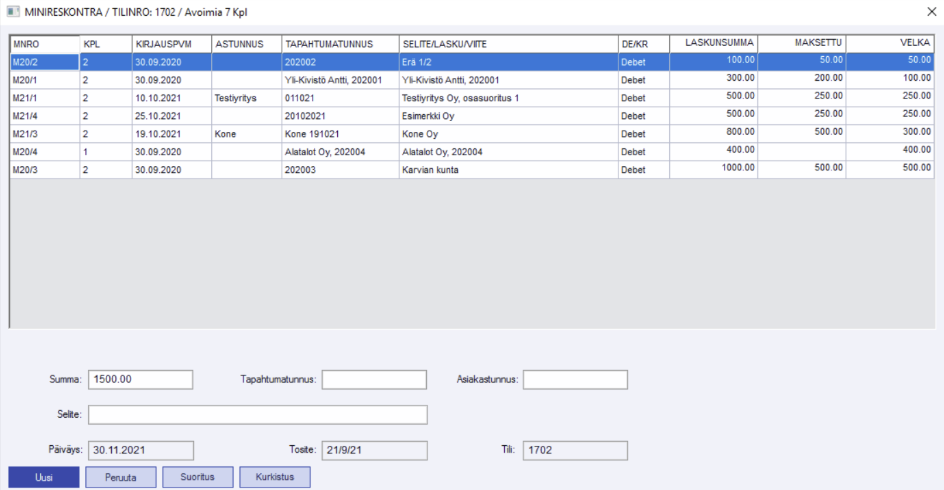Image resolution: width=944 pixels, height=490 pixels.
Task: Click the Kurkistus button
Action: 275,477
